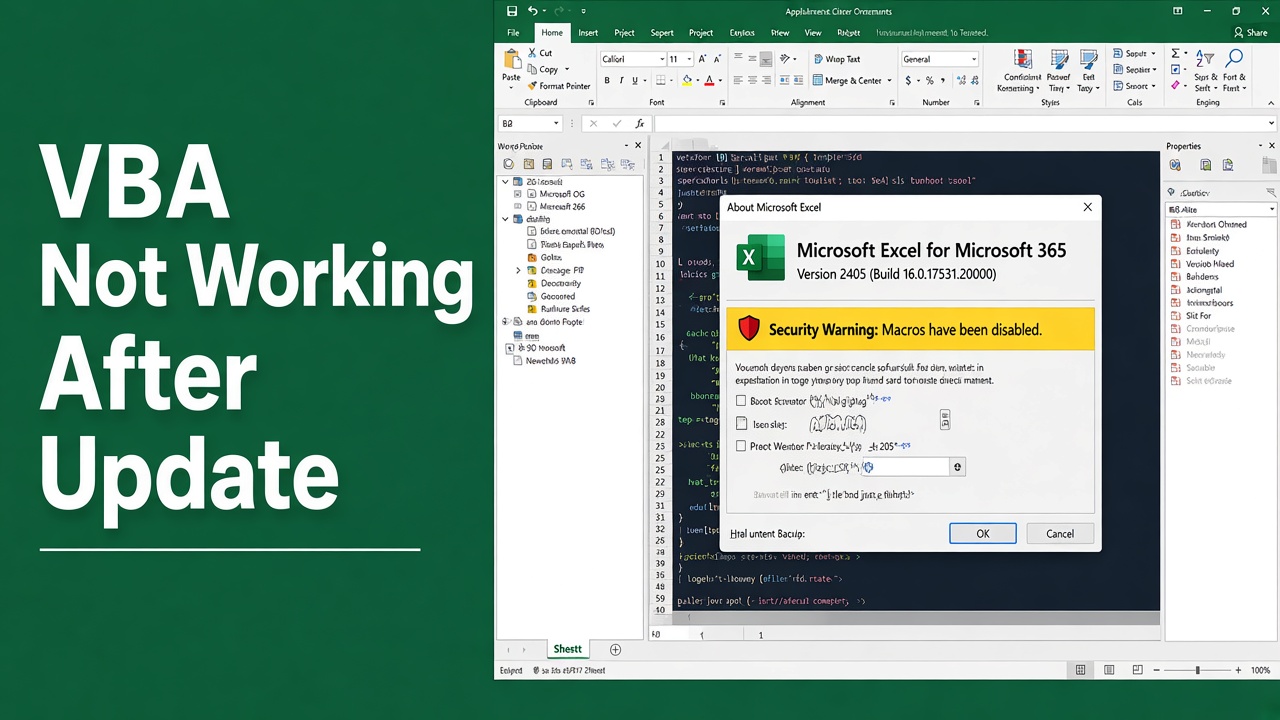This screenshot has width=1280, height=720.
Task: Open the File menu tab
Action: click(x=512, y=33)
